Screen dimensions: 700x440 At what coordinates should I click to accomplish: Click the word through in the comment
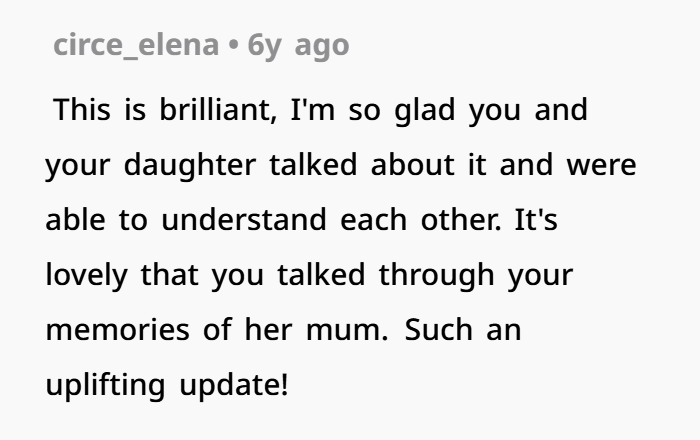pyautogui.click(x=437, y=276)
